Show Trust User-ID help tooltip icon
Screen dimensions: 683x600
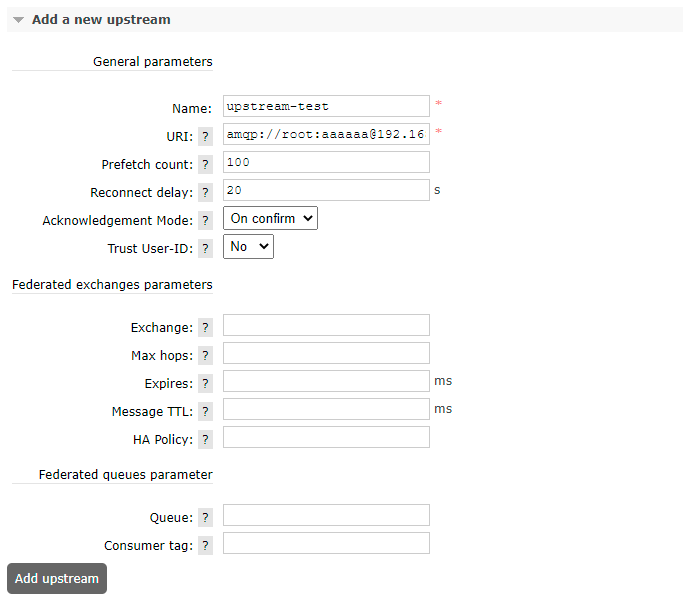(x=205, y=248)
